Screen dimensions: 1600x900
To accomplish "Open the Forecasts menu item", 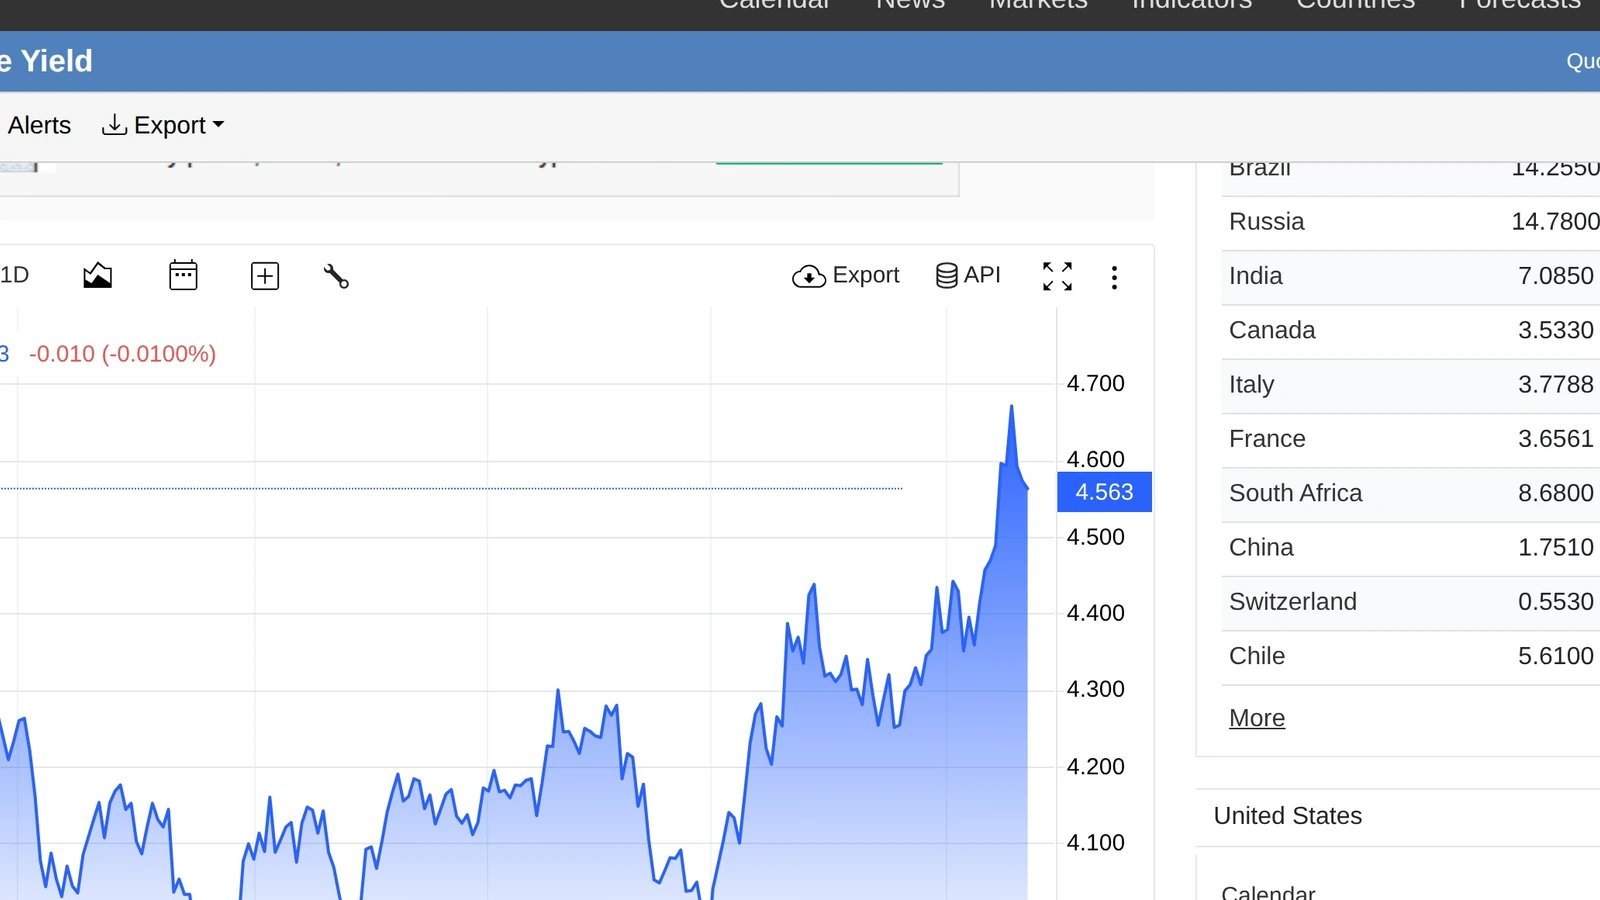I will click(1520, 5).
